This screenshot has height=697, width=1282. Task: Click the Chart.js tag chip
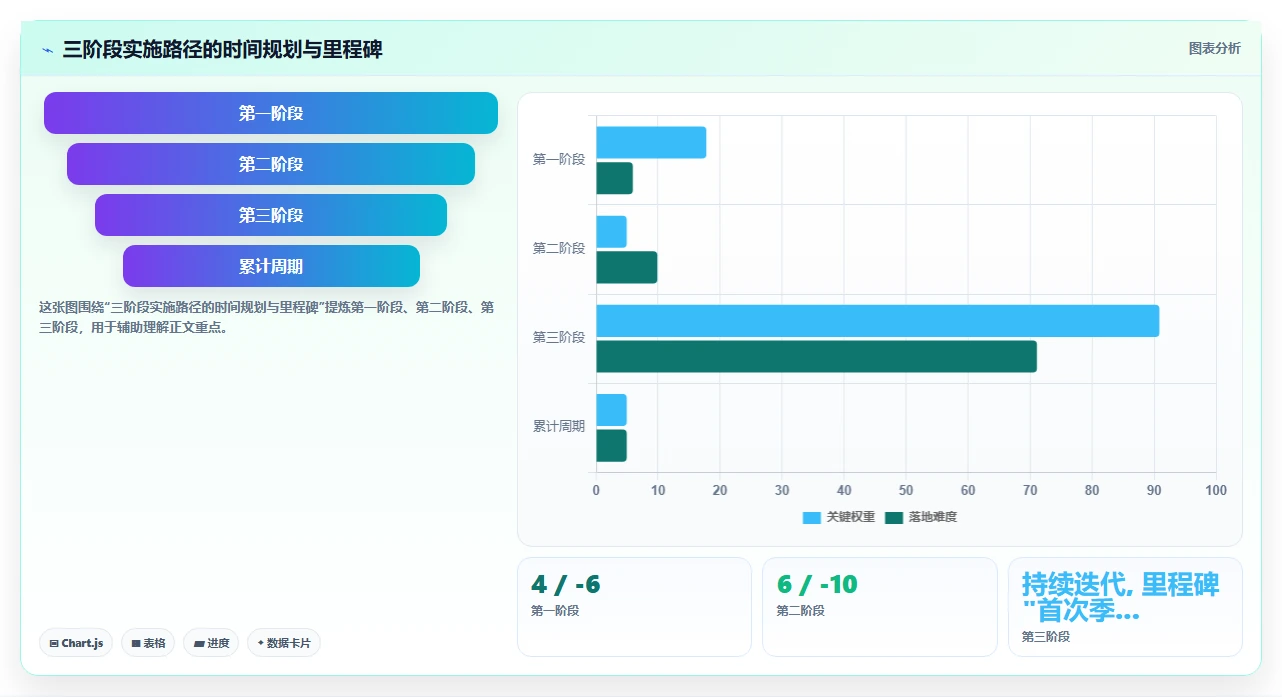click(76, 643)
